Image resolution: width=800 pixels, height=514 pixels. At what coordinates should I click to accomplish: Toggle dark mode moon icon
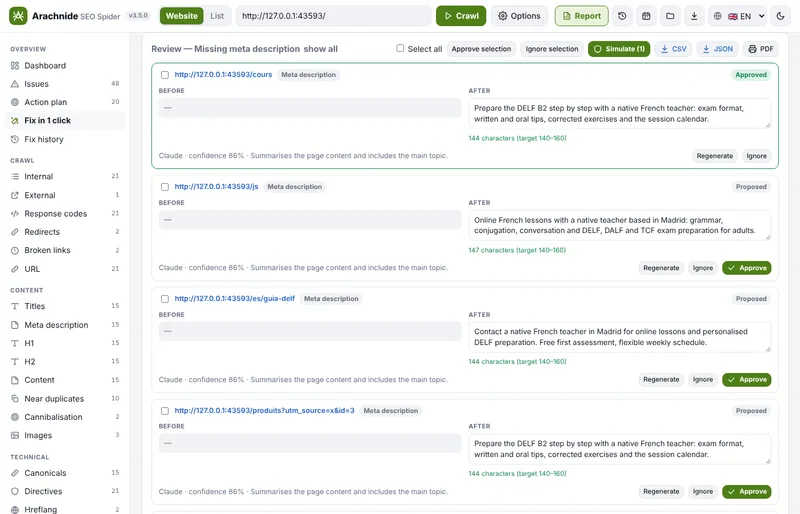point(780,16)
